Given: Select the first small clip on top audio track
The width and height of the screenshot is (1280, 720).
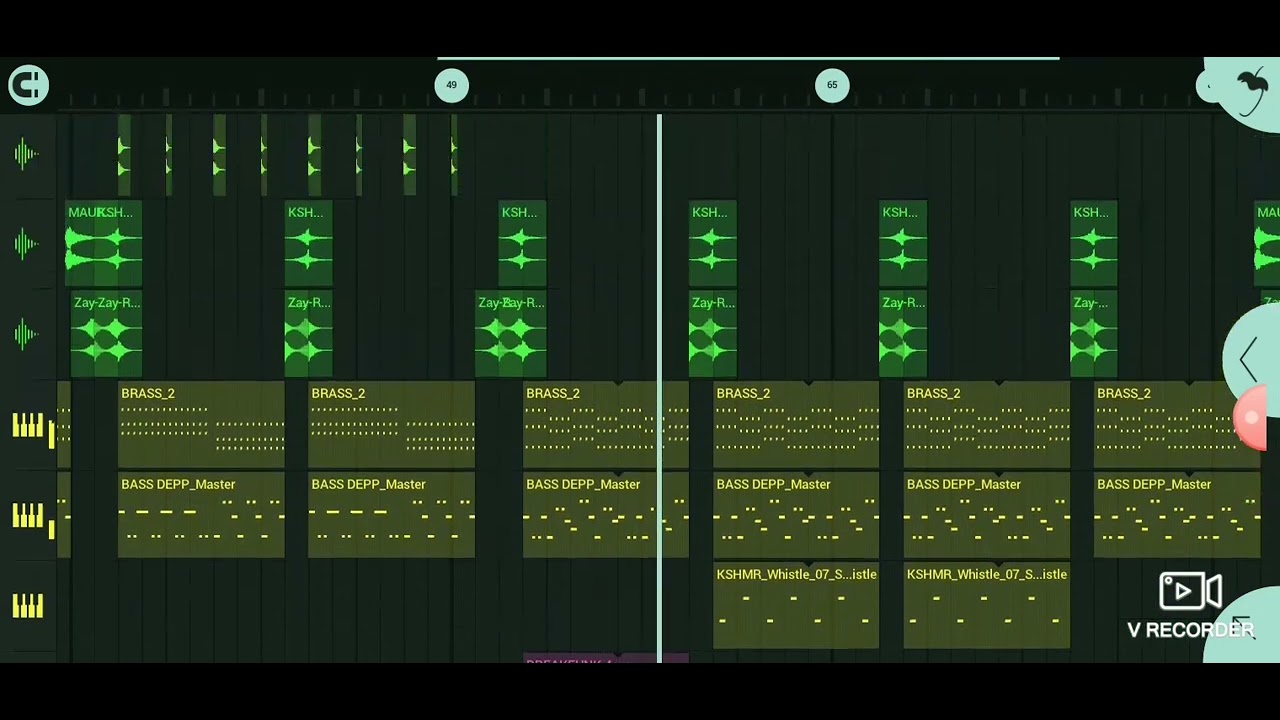Looking at the screenshot, I should pos(124,154).
